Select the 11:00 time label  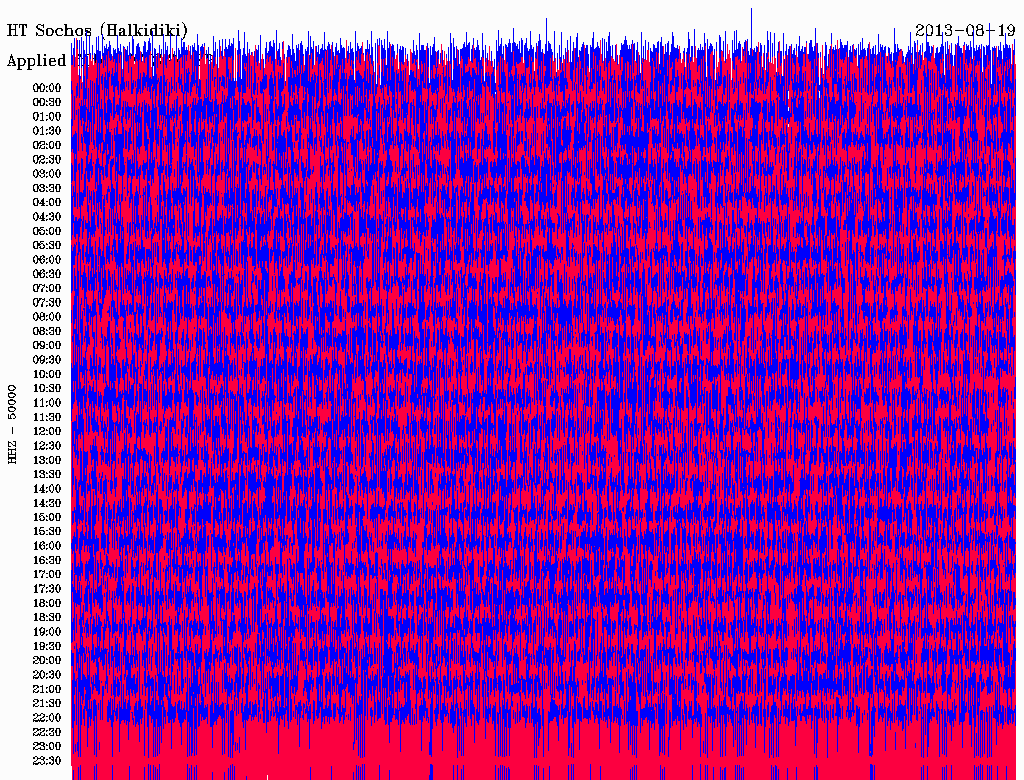pos(46,403)
